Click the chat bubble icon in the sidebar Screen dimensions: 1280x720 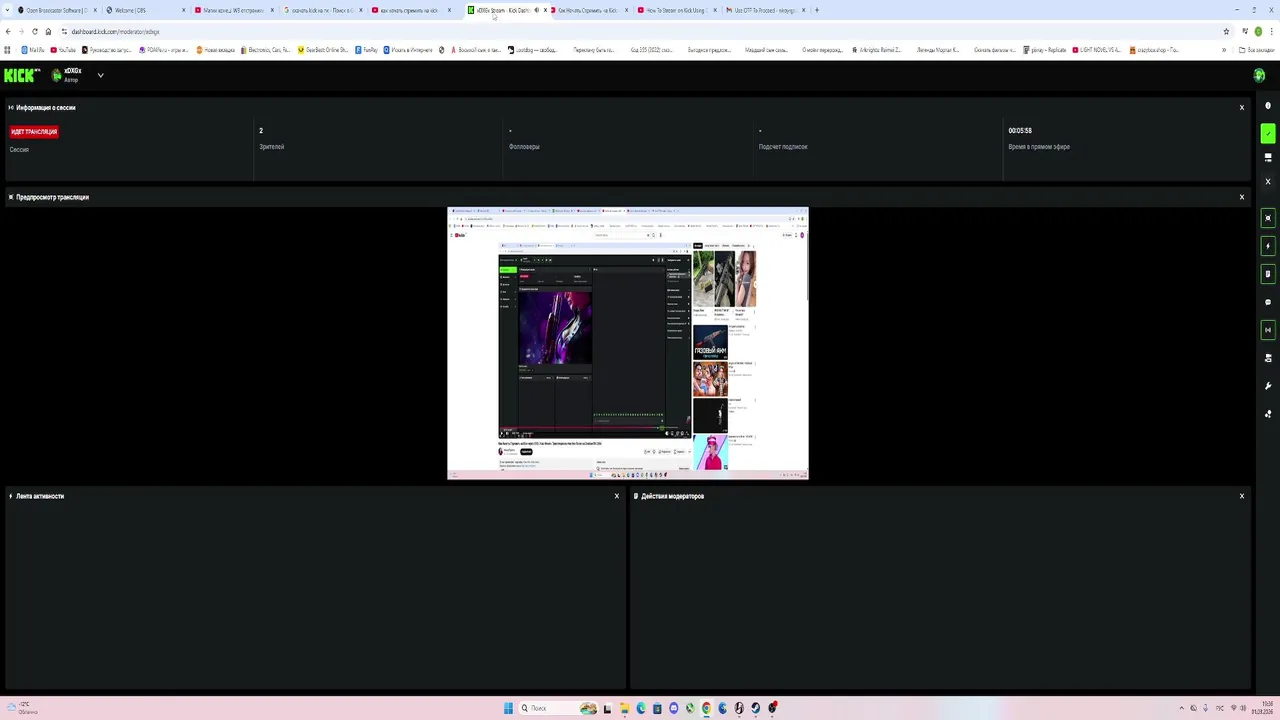click(x=1268, y=302)
